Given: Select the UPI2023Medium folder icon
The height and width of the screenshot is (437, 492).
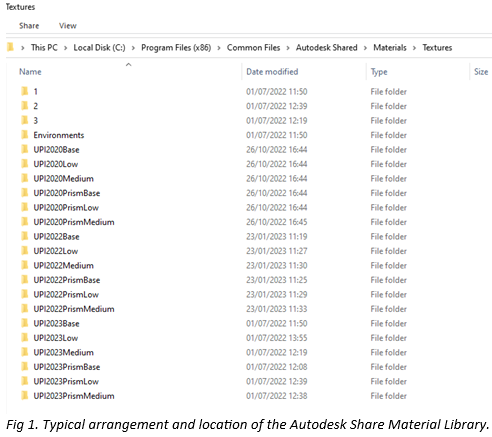Looking at the screenshot, I should pyautogui.click(x=25, y=352).
